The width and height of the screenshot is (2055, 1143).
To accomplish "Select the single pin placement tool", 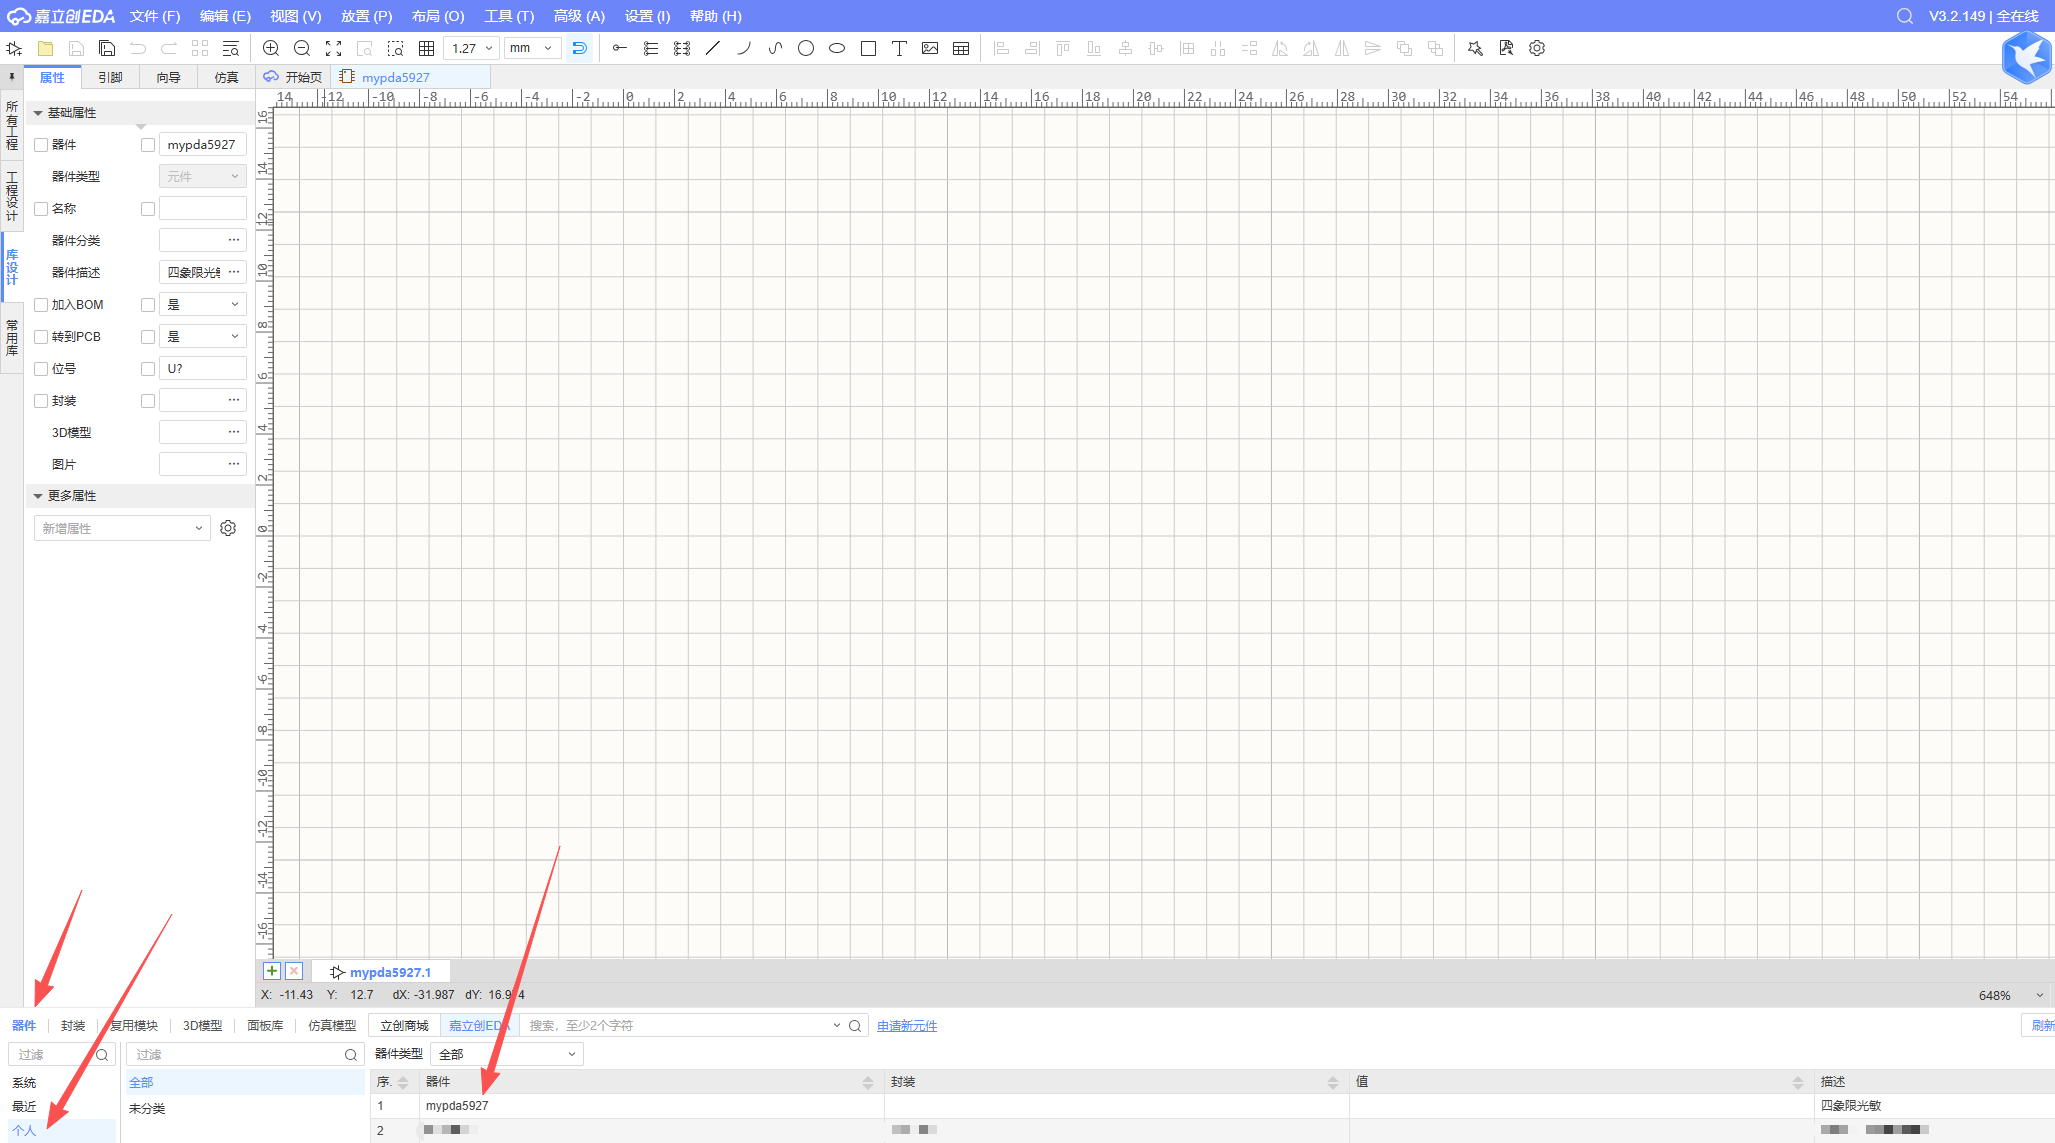I will click(620, 48).
